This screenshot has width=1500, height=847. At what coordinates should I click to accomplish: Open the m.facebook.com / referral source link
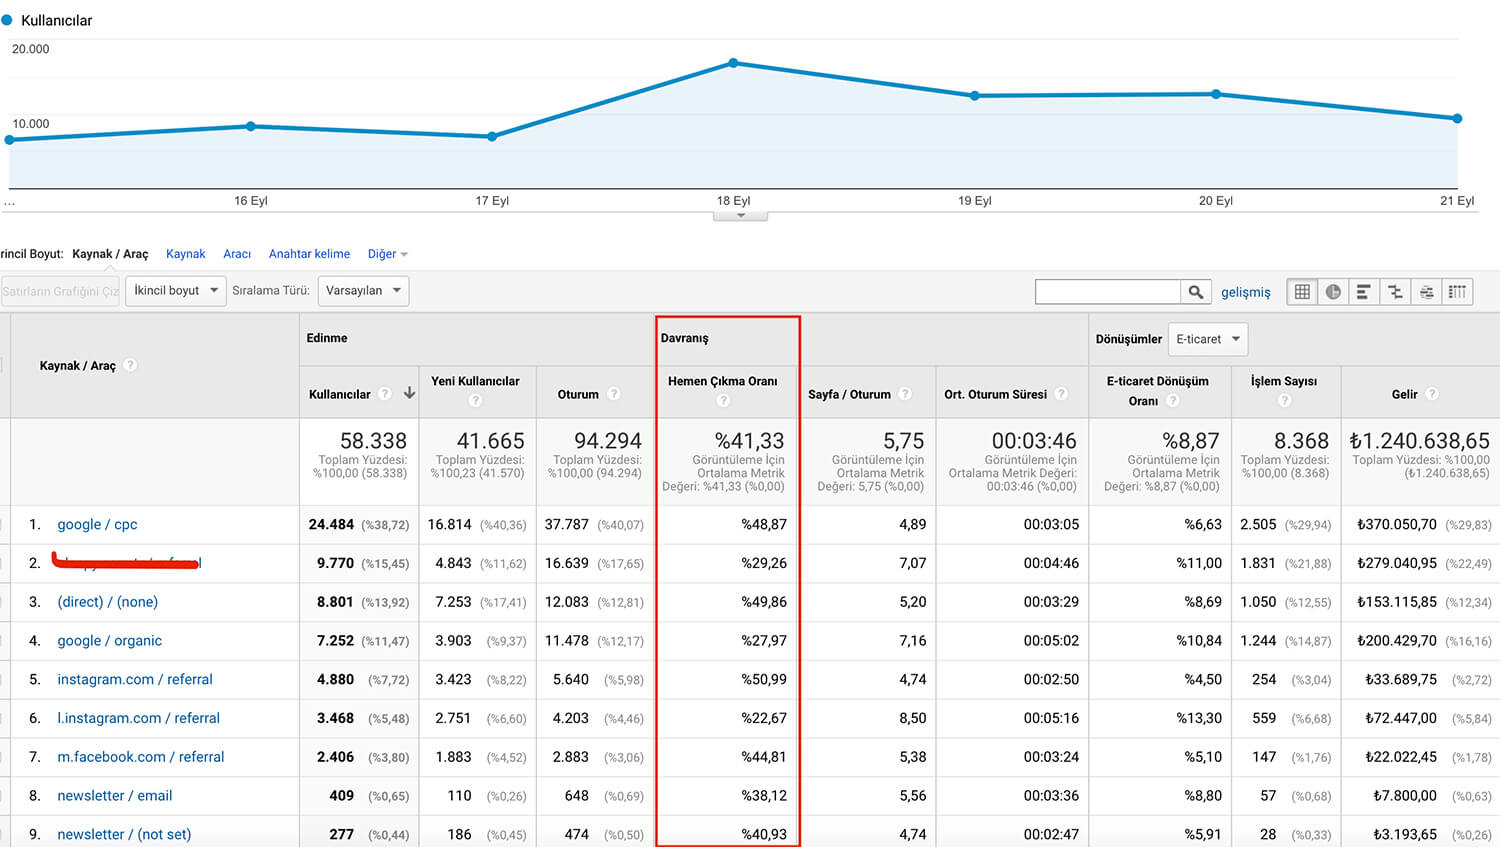141,757
